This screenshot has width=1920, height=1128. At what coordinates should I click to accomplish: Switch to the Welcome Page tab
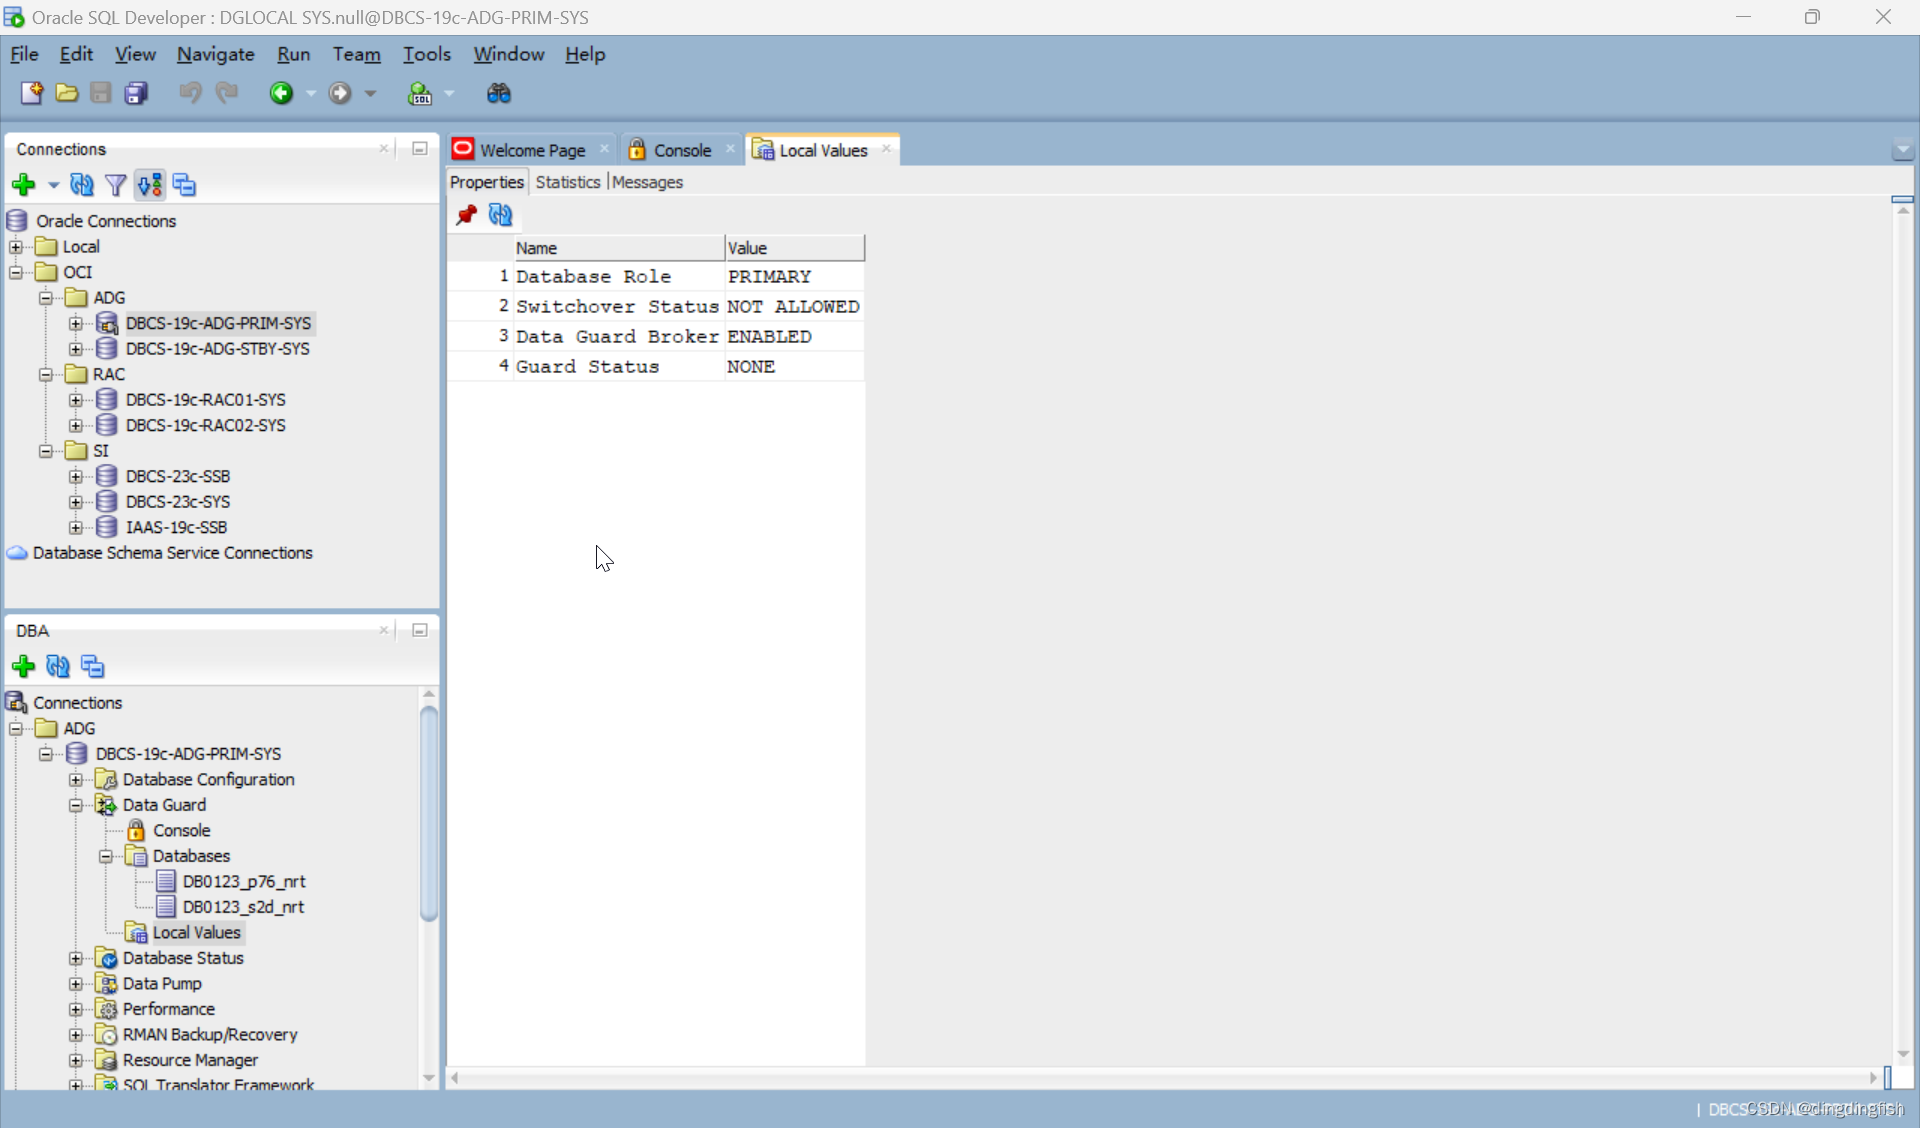tap(532, 150)
